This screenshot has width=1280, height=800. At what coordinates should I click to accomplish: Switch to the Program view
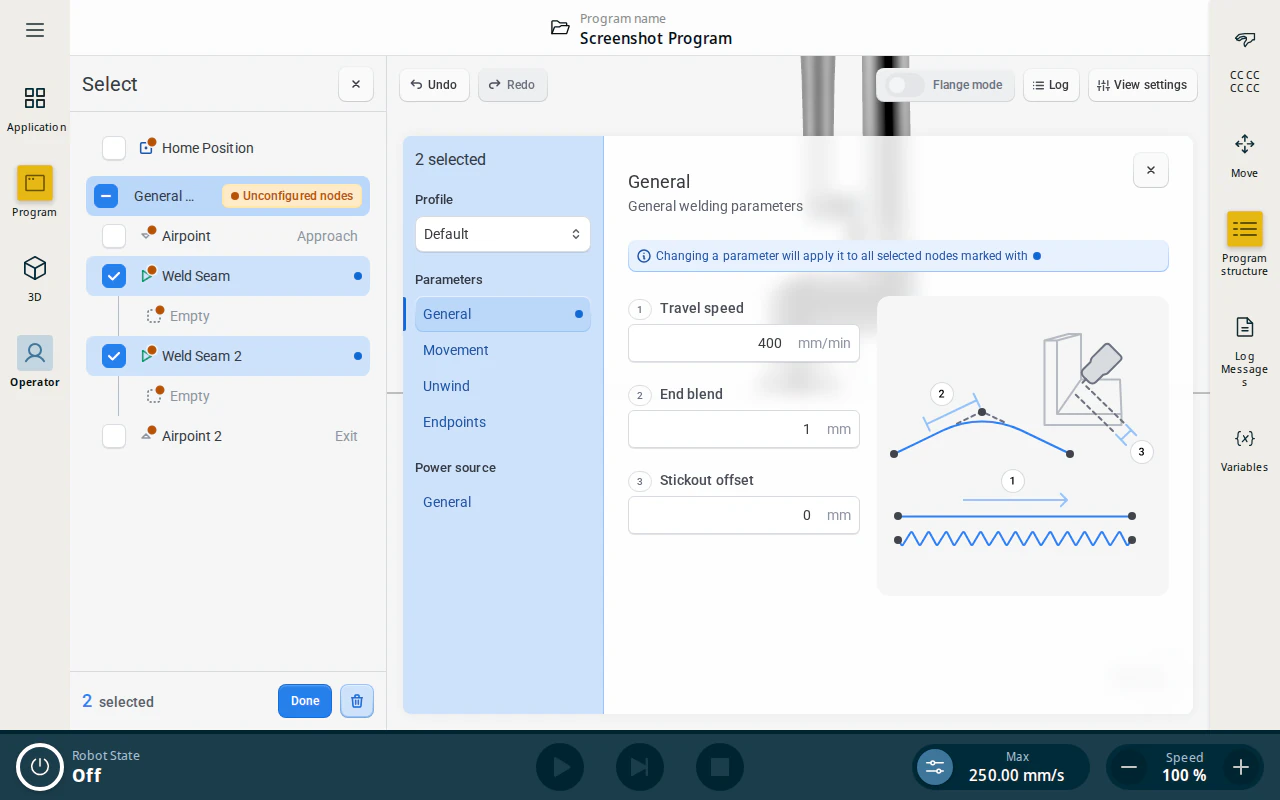[x=35, y=192]
